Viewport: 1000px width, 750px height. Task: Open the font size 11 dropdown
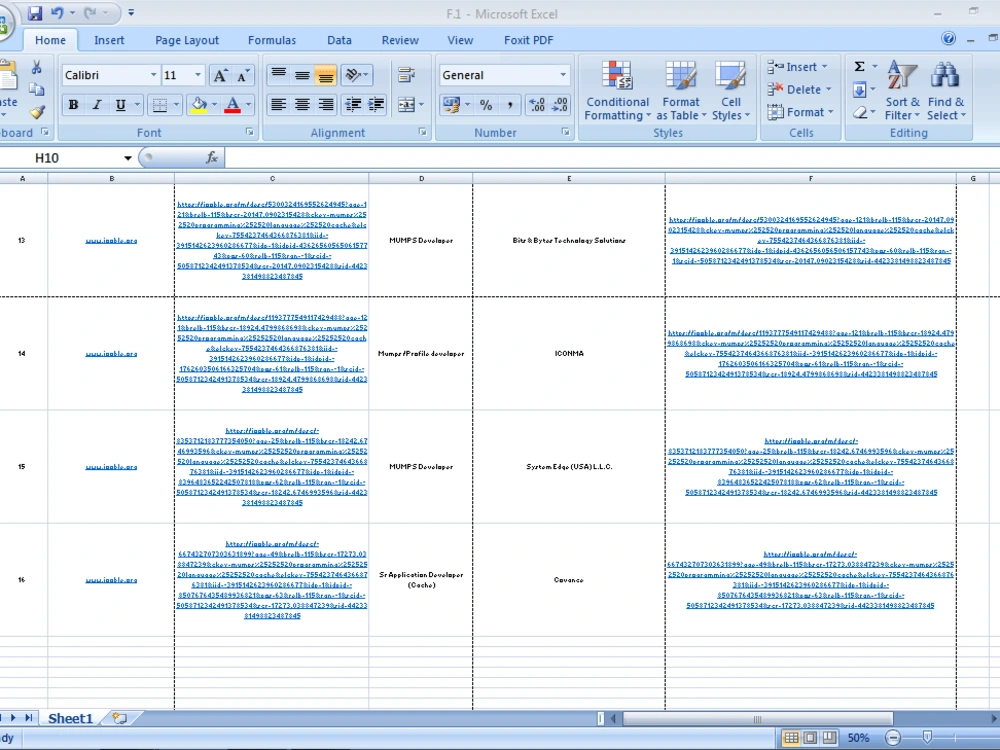(x=198, y=75)
